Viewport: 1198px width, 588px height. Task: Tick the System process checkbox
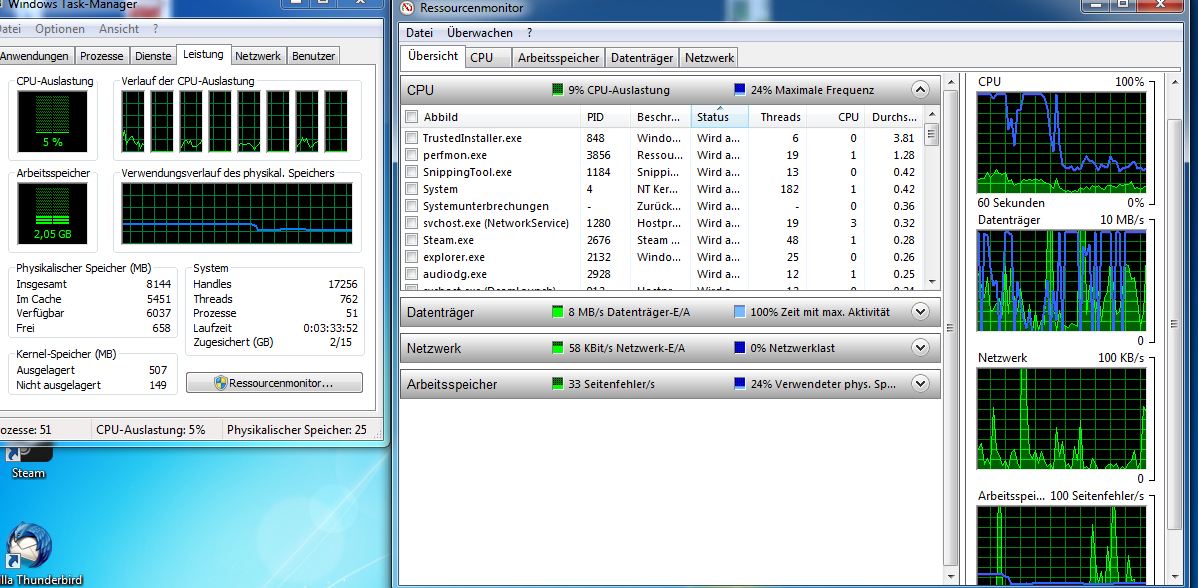click(411, 189)
